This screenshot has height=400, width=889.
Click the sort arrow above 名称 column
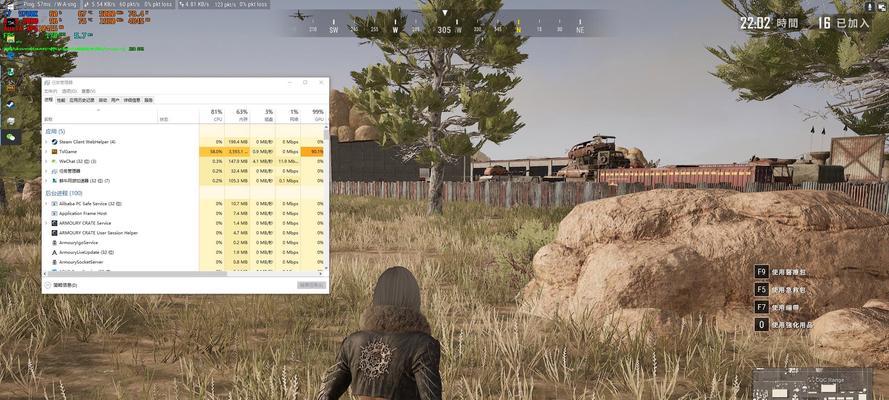click(98, 109)
